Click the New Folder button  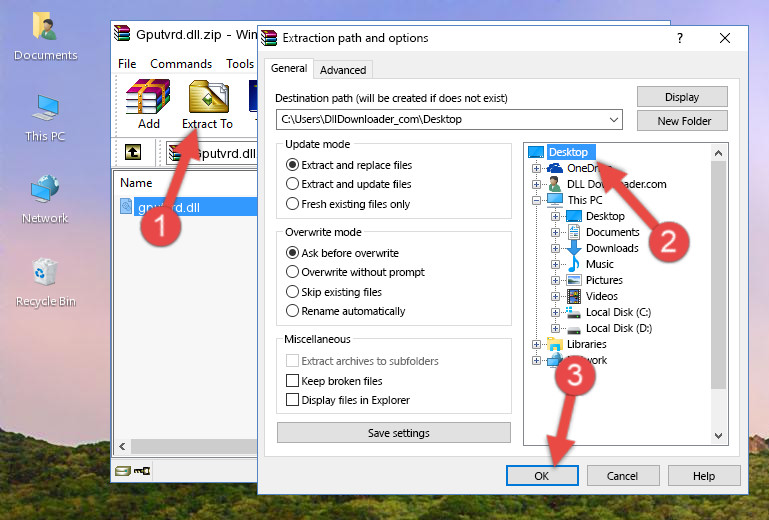[682, 121]
